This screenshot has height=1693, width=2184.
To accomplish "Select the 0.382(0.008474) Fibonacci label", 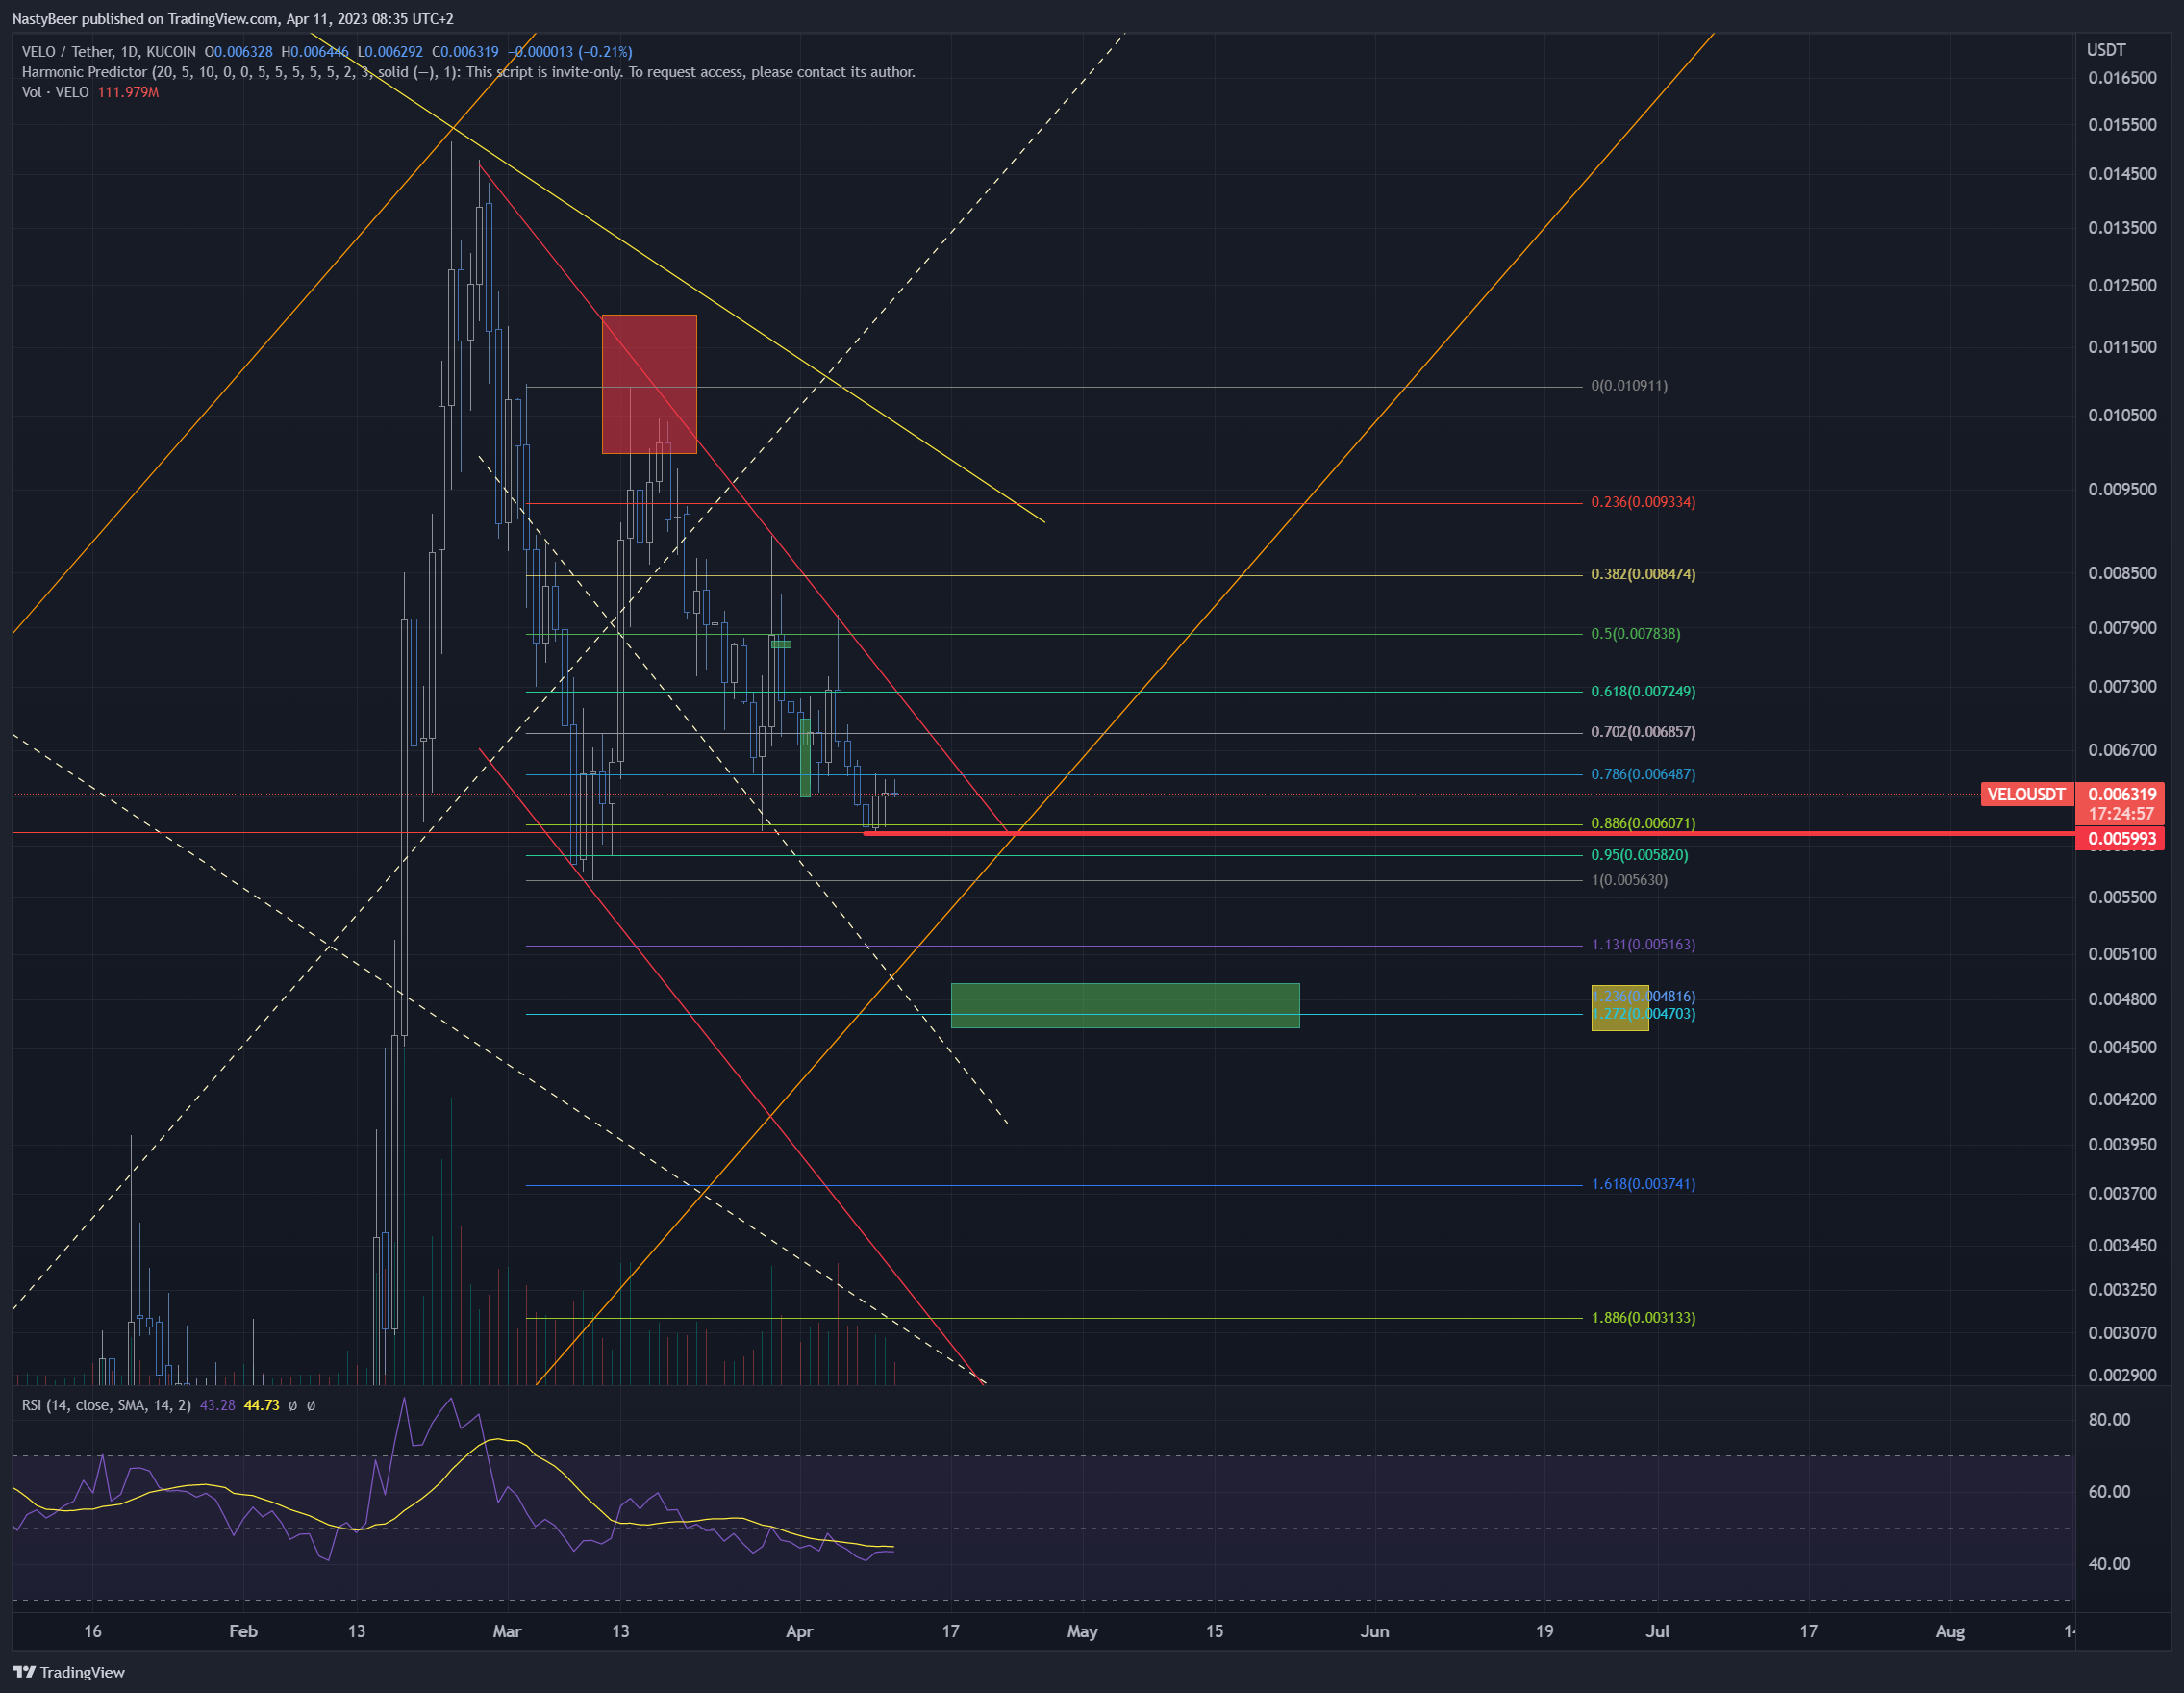I will [x=1643, y=574].
